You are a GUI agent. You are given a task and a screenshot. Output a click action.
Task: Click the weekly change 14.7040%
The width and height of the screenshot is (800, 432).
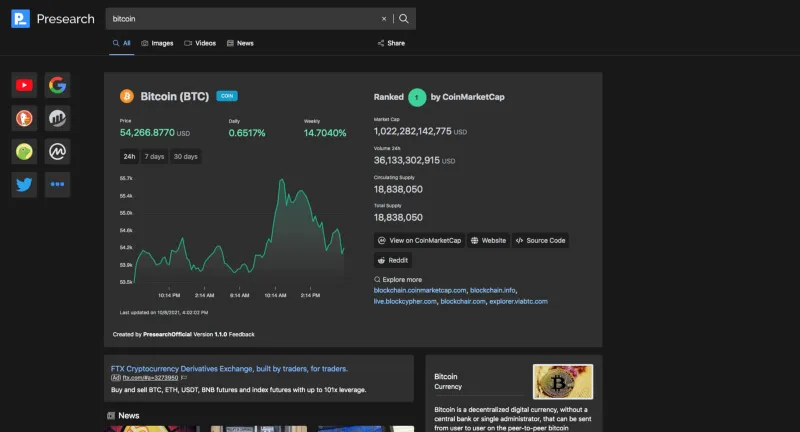pyautogui.click(x=325, y=133)
